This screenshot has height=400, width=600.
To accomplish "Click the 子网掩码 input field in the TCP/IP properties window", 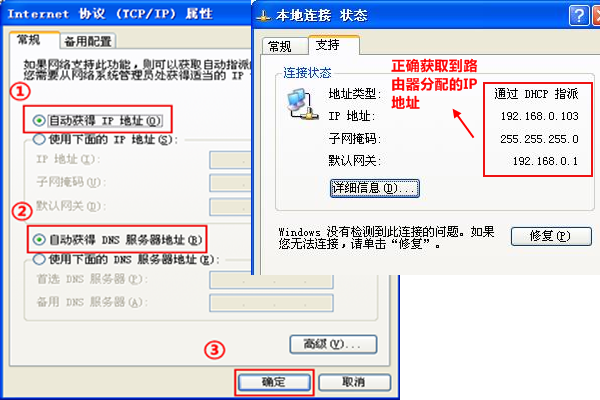I will 231,183.
